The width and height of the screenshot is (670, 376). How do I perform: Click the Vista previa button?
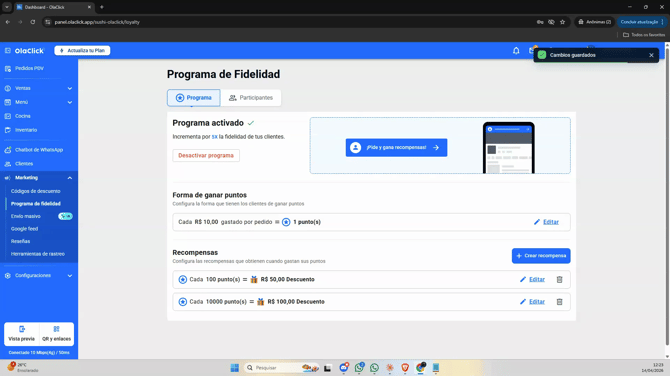22,334
